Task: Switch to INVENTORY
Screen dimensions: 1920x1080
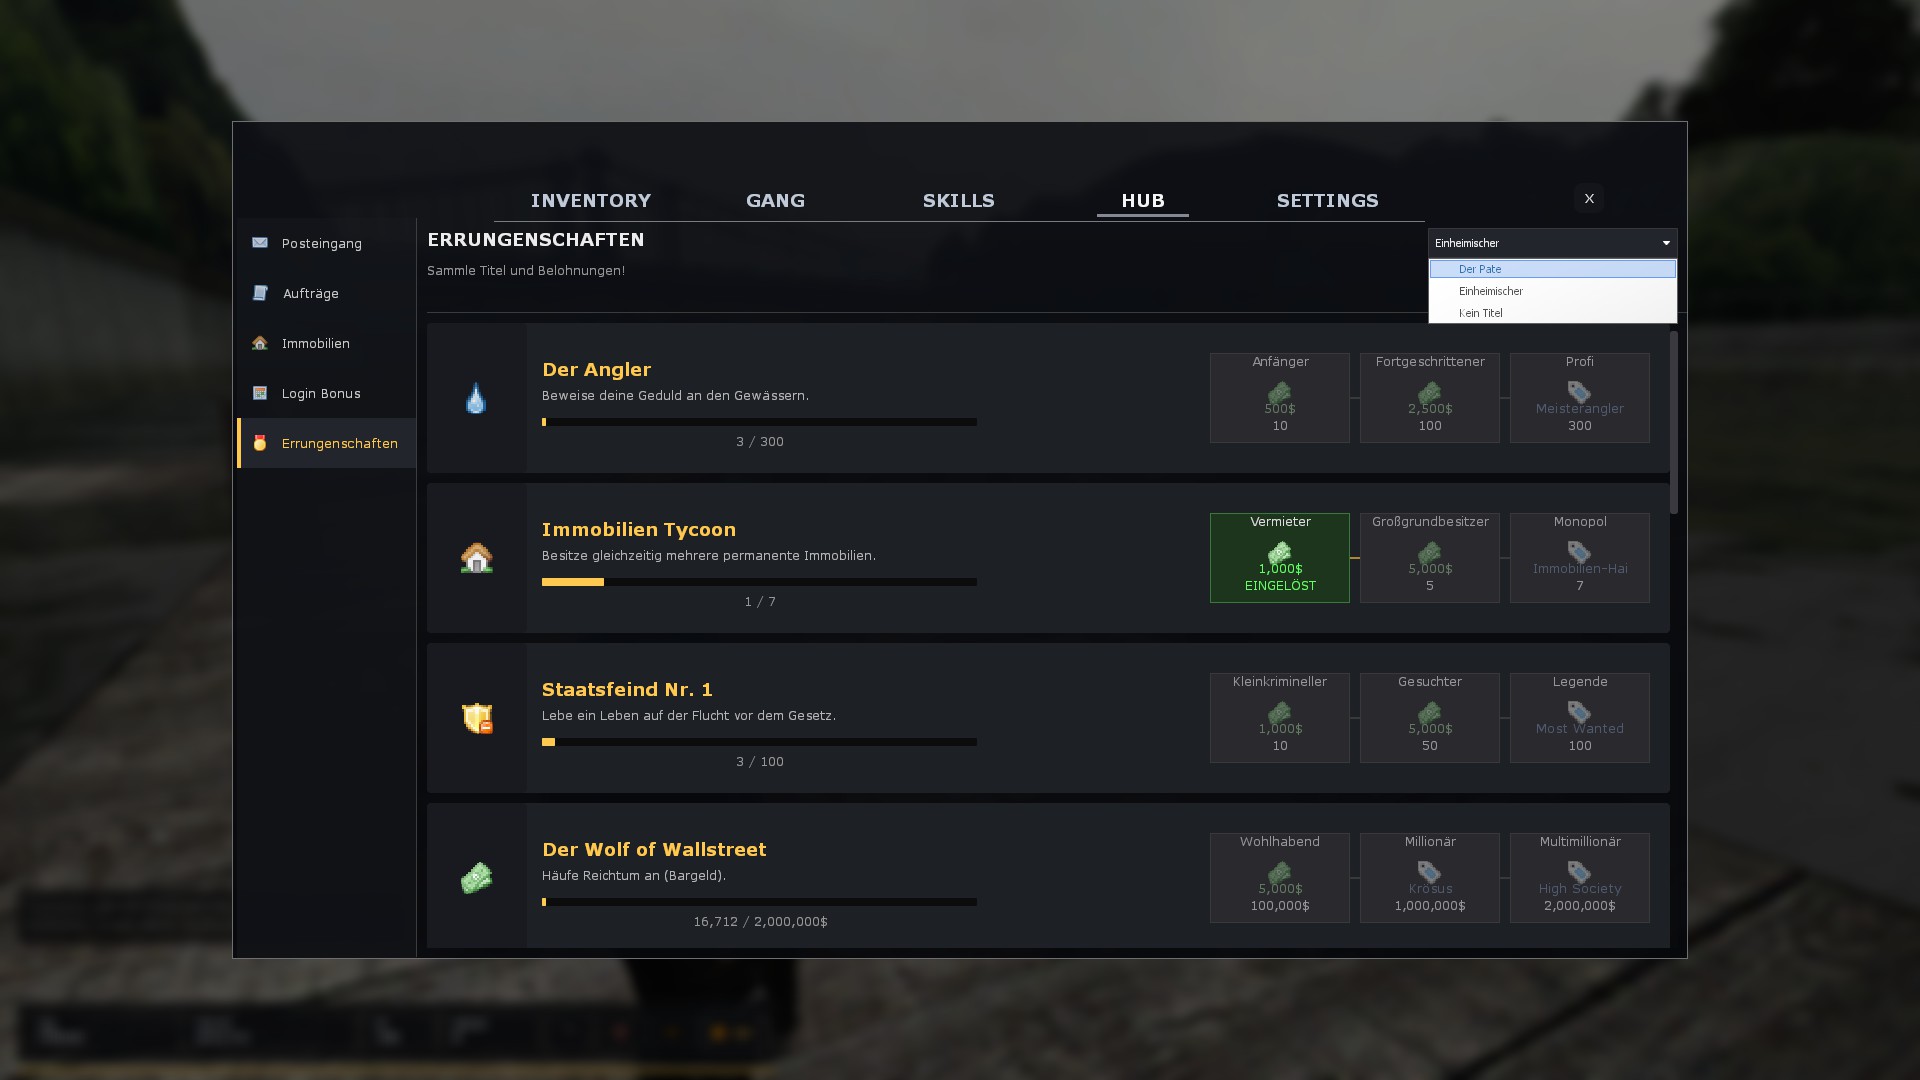Action: 591,200
